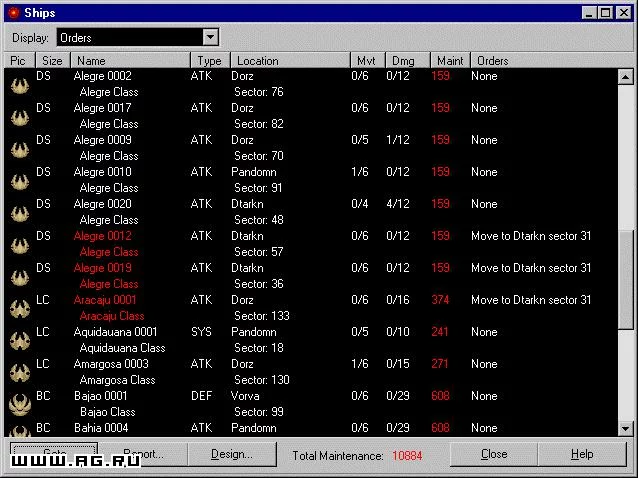Select red ship name Alegre 0012
This screenshot has height=478, width=638.
click(x=103, y=236)
